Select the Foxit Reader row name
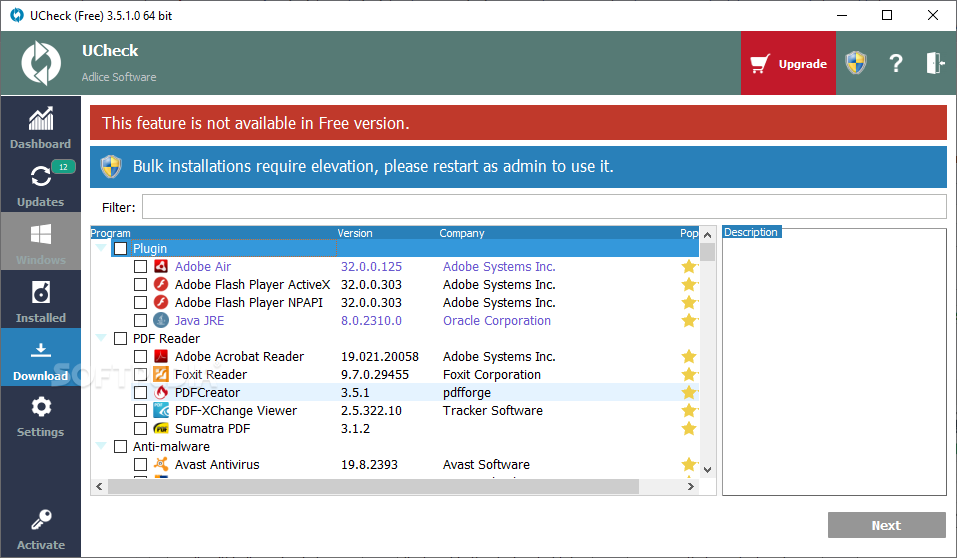This screenshot has height=558, width=957. point(211,374)
